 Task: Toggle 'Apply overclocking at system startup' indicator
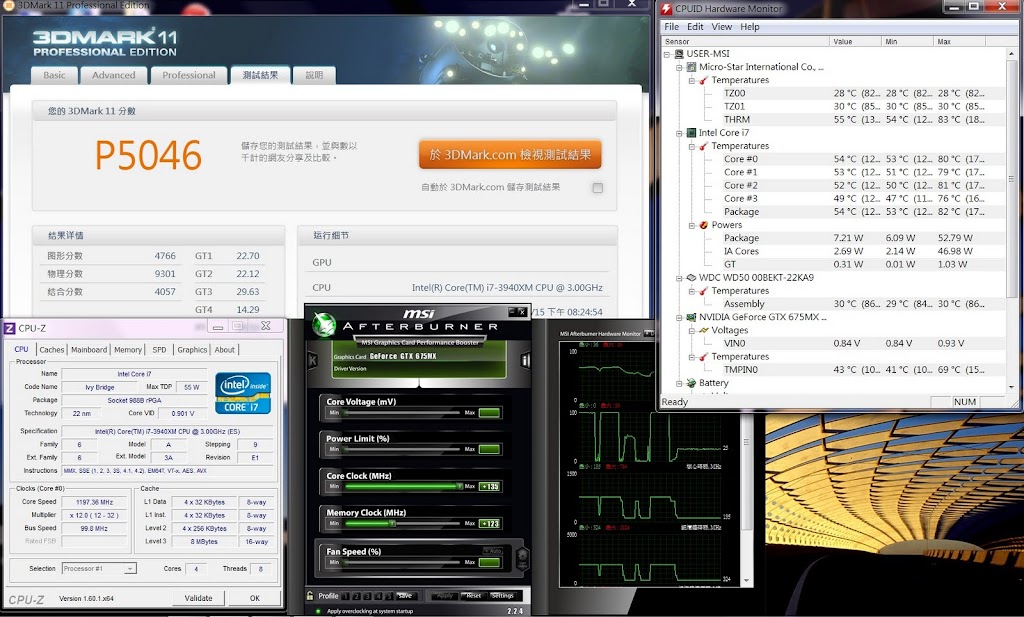318,611
